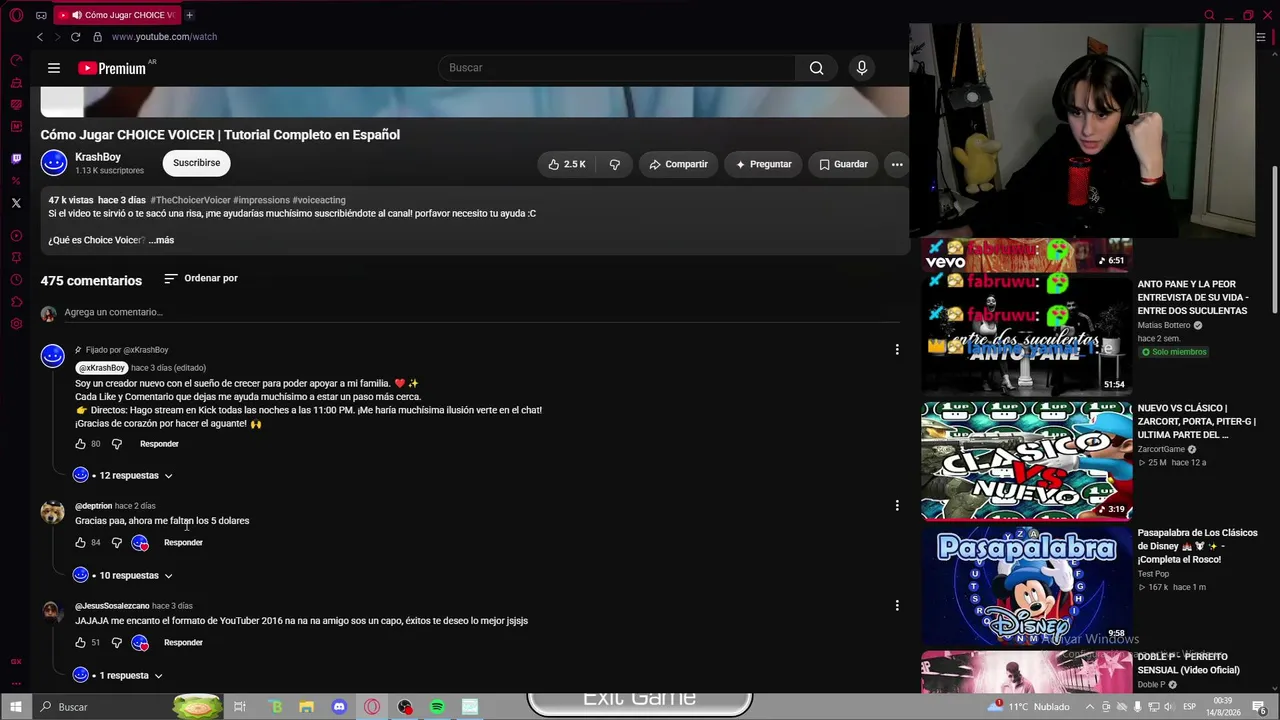Screen dimensions: 1280x720
Task: Open options menu for pinned xKrashBoy comment
Action: tap(897, 350)
